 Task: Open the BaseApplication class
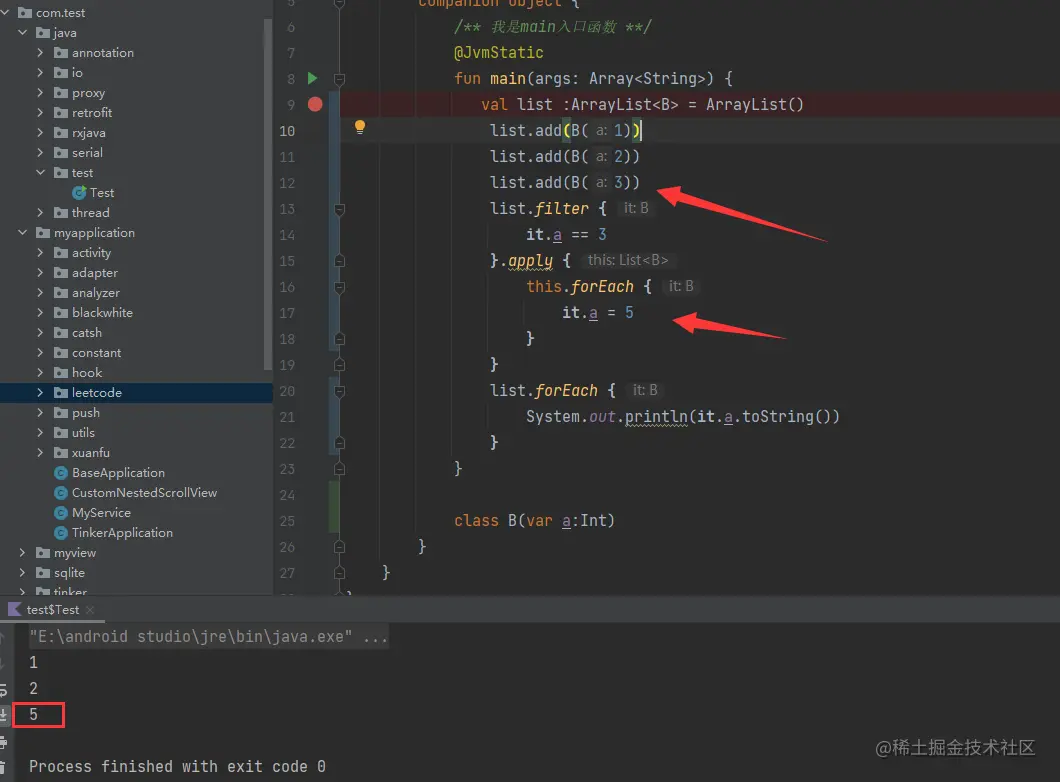tap(110, 472)
